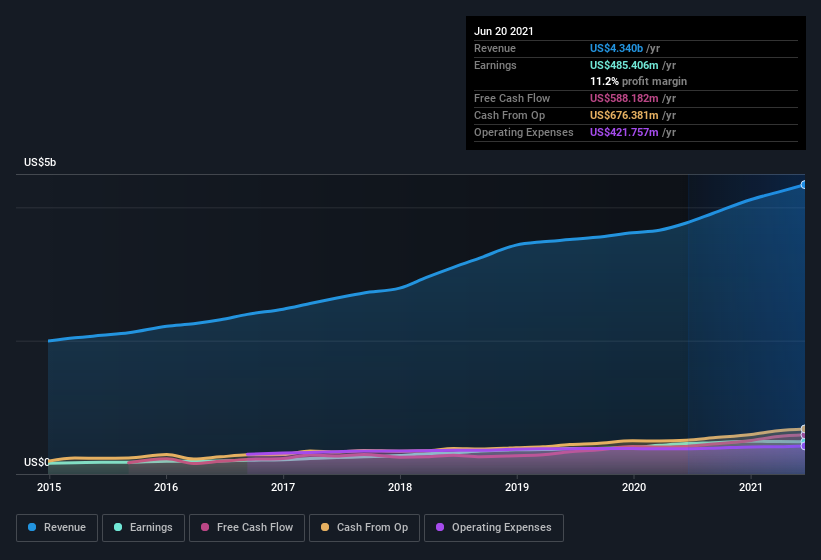Click the US$588.182m free cash flow value
Viewport: 821px width, 560px height.
point(624,98)
